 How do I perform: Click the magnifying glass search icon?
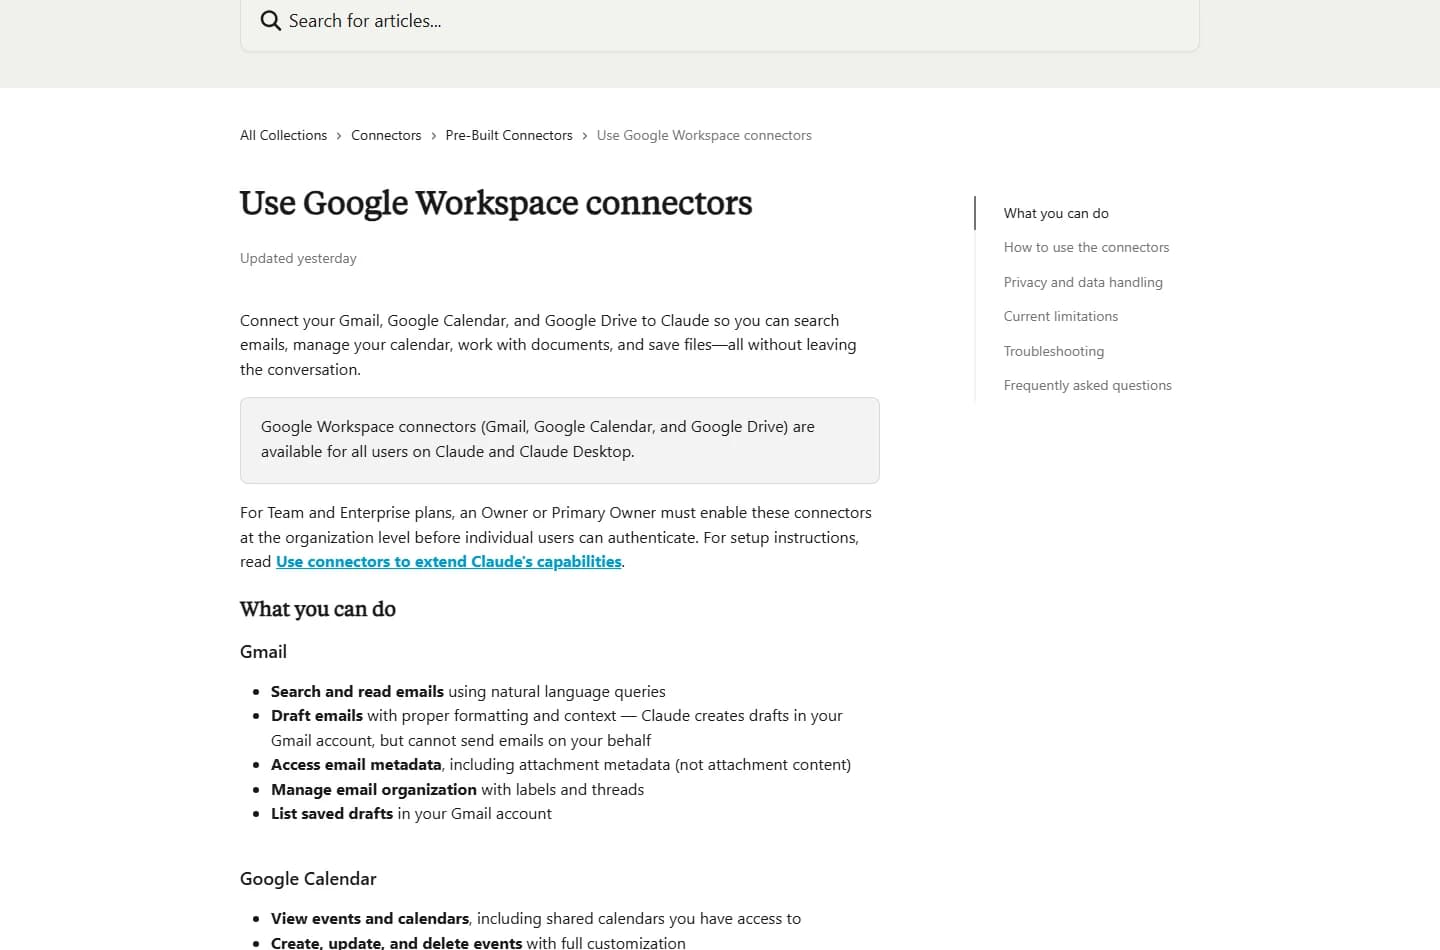[x=270, y=20]
